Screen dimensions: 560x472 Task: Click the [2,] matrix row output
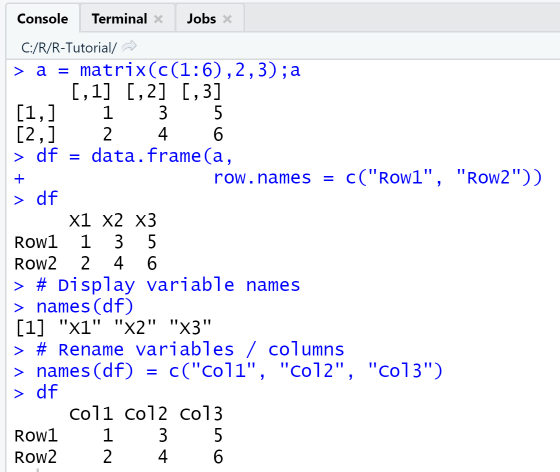point(119,135)
